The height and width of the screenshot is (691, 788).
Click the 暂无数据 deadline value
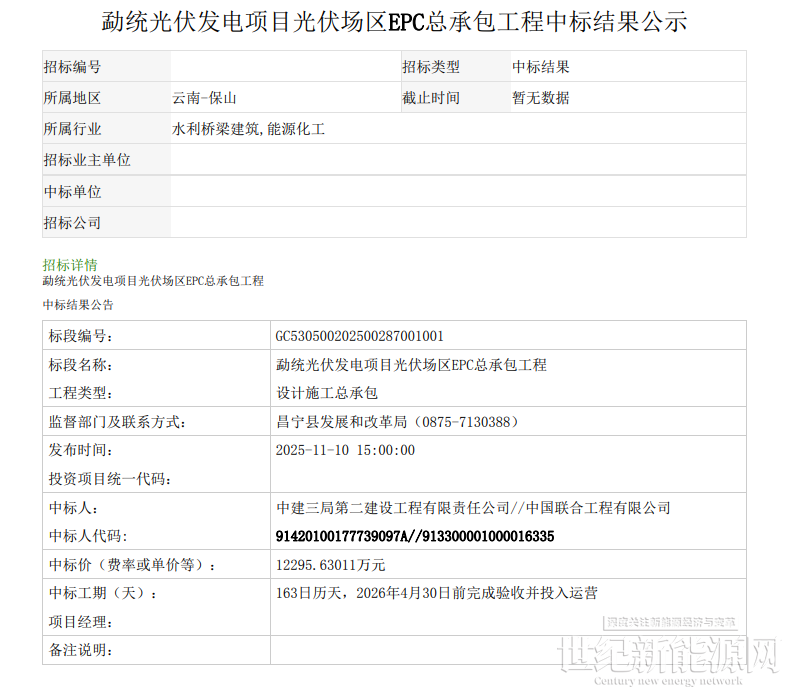point(541,98)
